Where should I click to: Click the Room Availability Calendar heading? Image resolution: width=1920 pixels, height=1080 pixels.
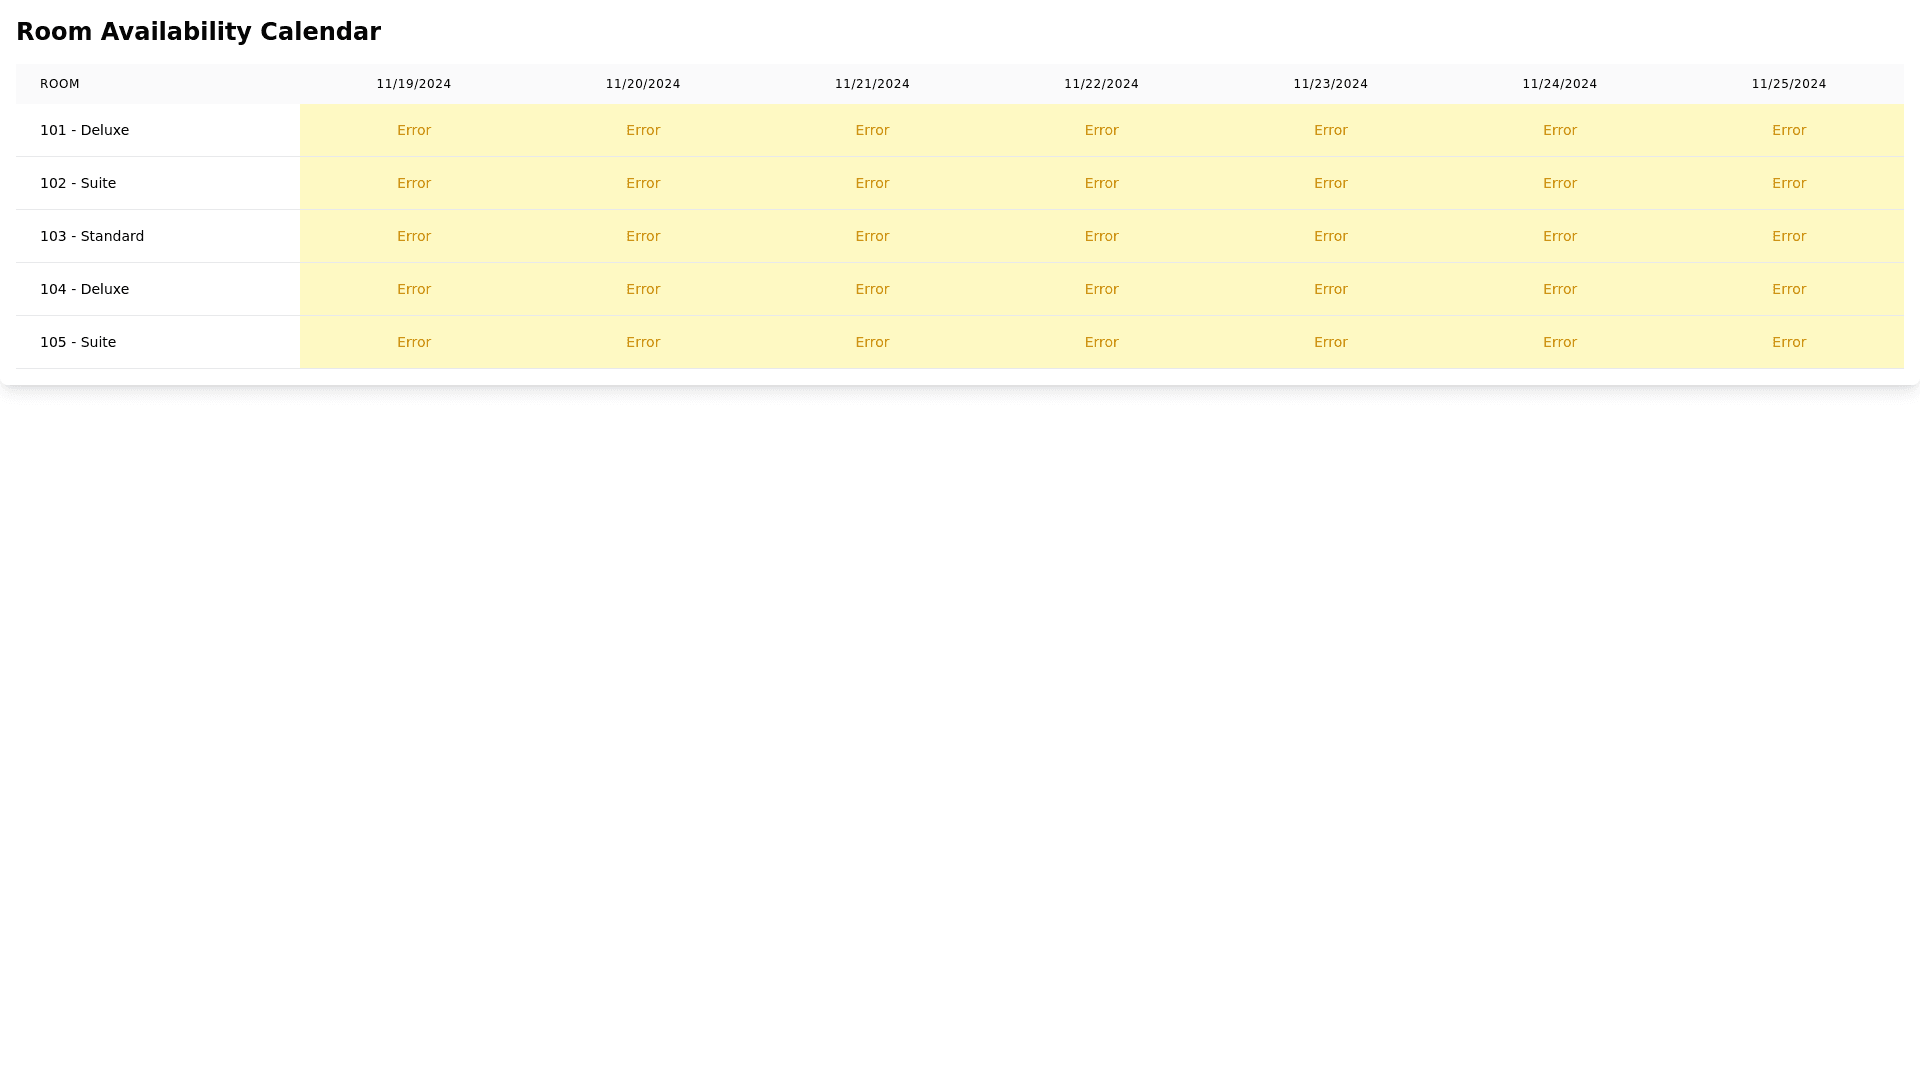(198, 32)
